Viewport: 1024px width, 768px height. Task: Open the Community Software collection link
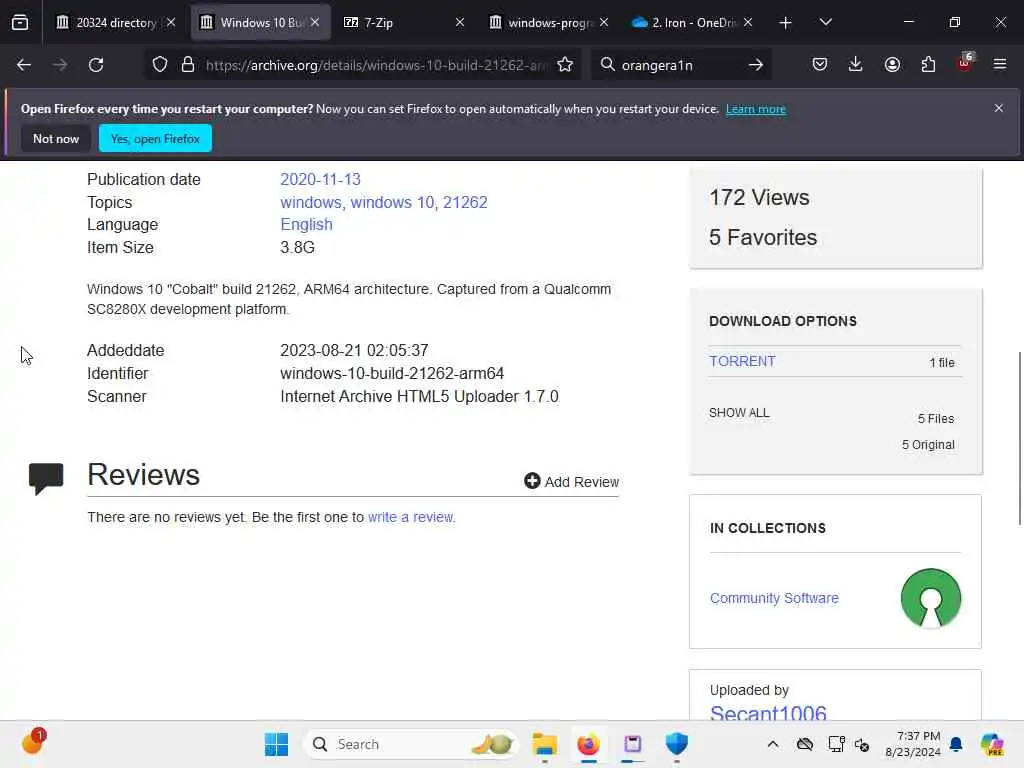click(x=774, y=598)
